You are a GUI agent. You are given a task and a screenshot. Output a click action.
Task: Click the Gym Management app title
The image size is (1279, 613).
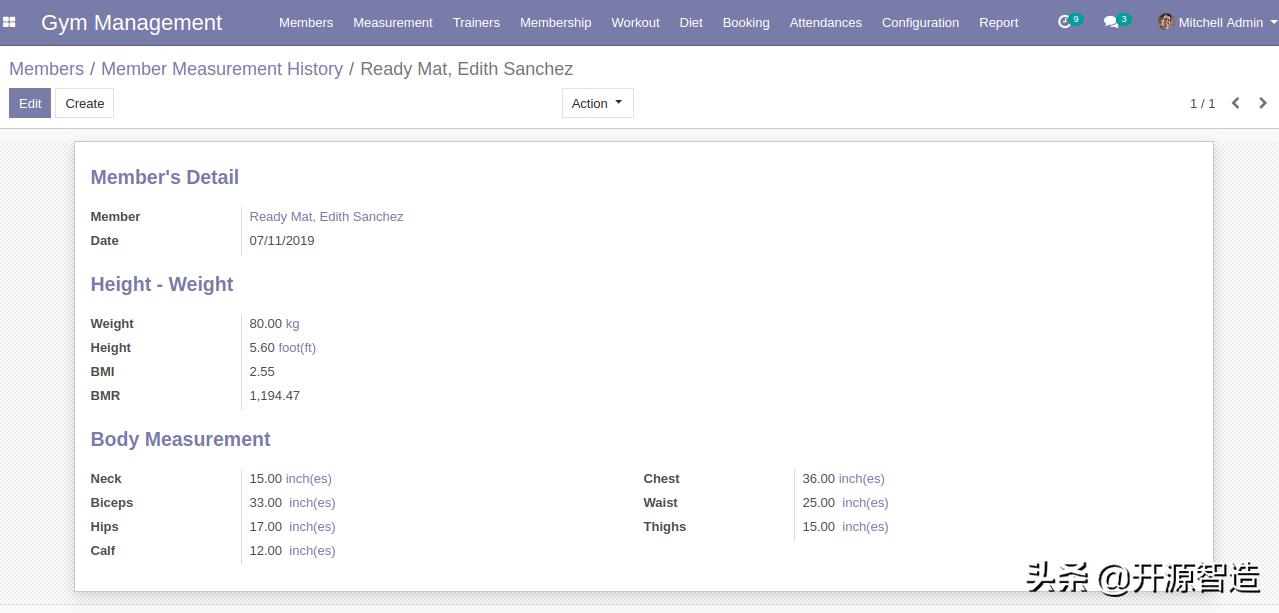pyautogui.click(x=132, y=22)
